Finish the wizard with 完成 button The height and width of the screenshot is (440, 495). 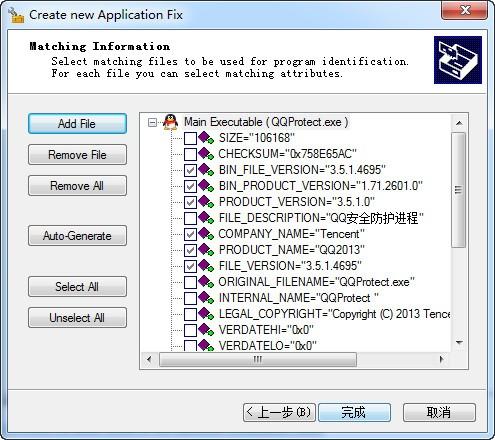[x=354, y=413]
